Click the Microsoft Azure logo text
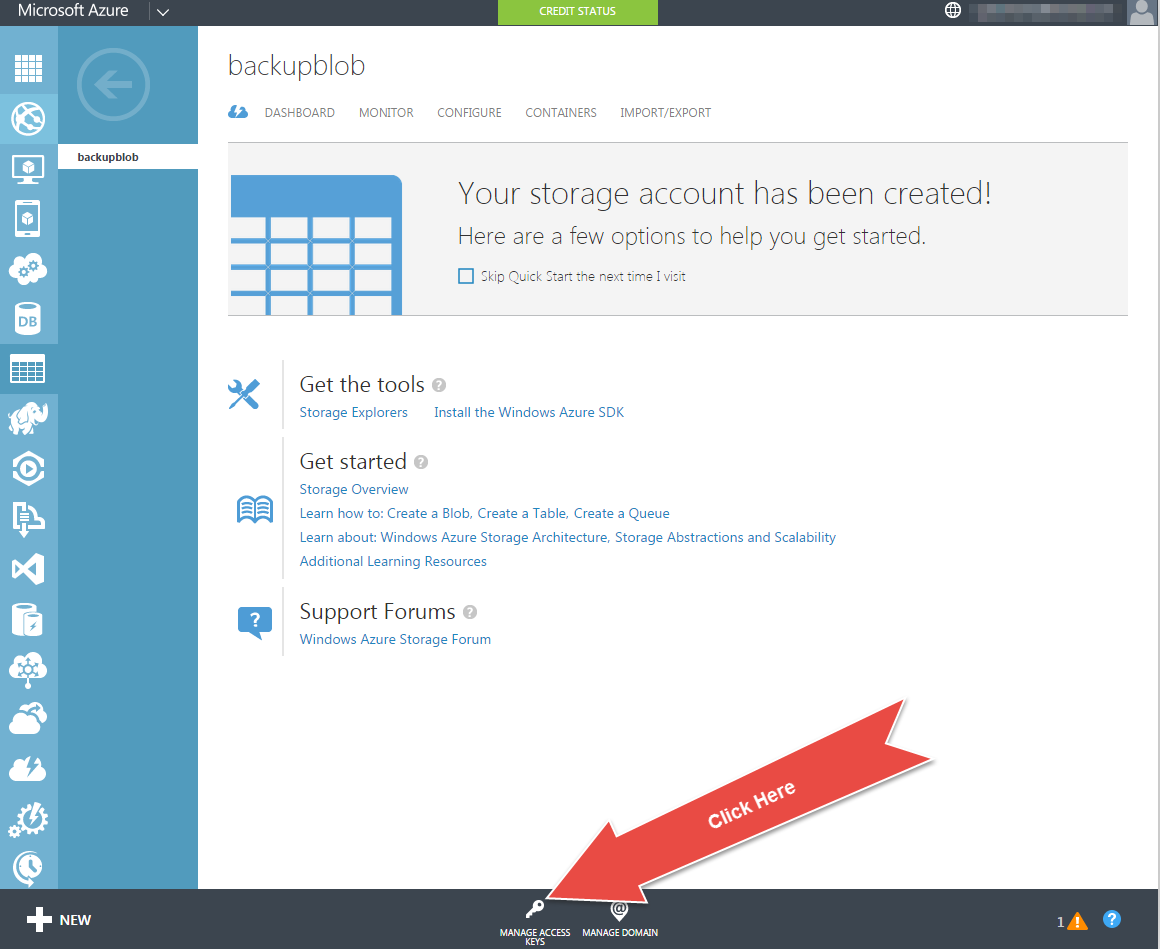This screenshot has height=949, width=1160. (73, 11)
